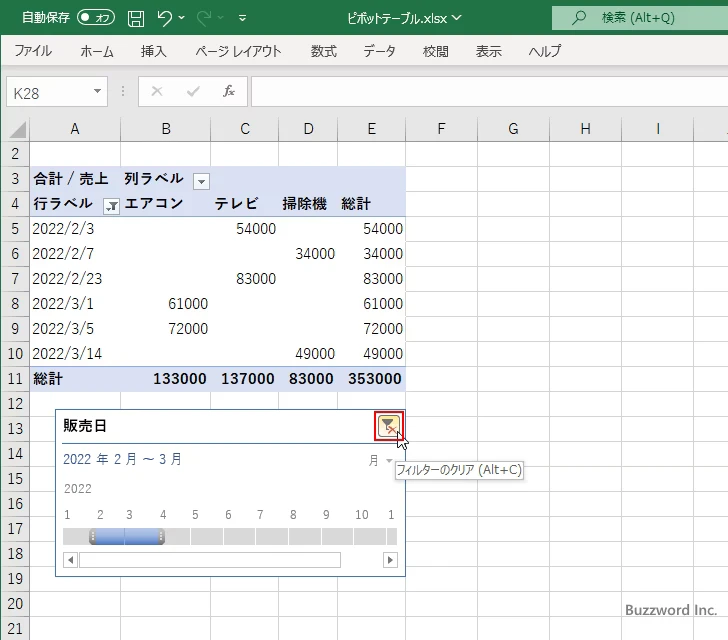Open the Undo history dropdown arrow

coord(182,18)
